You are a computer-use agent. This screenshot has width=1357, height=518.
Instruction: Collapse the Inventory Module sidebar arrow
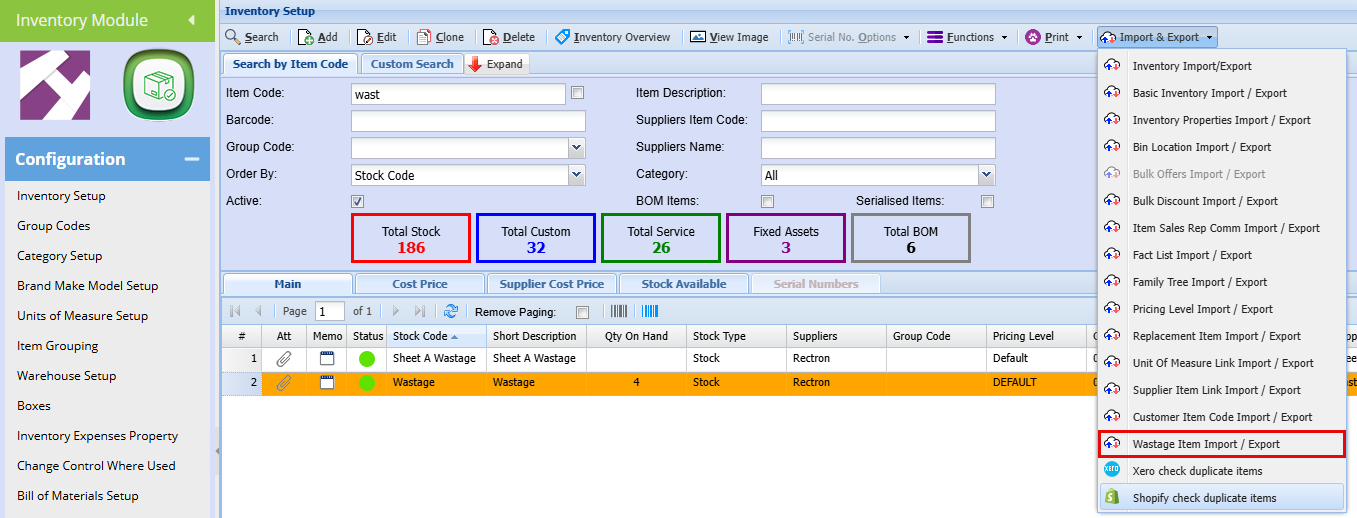point(192,20)
